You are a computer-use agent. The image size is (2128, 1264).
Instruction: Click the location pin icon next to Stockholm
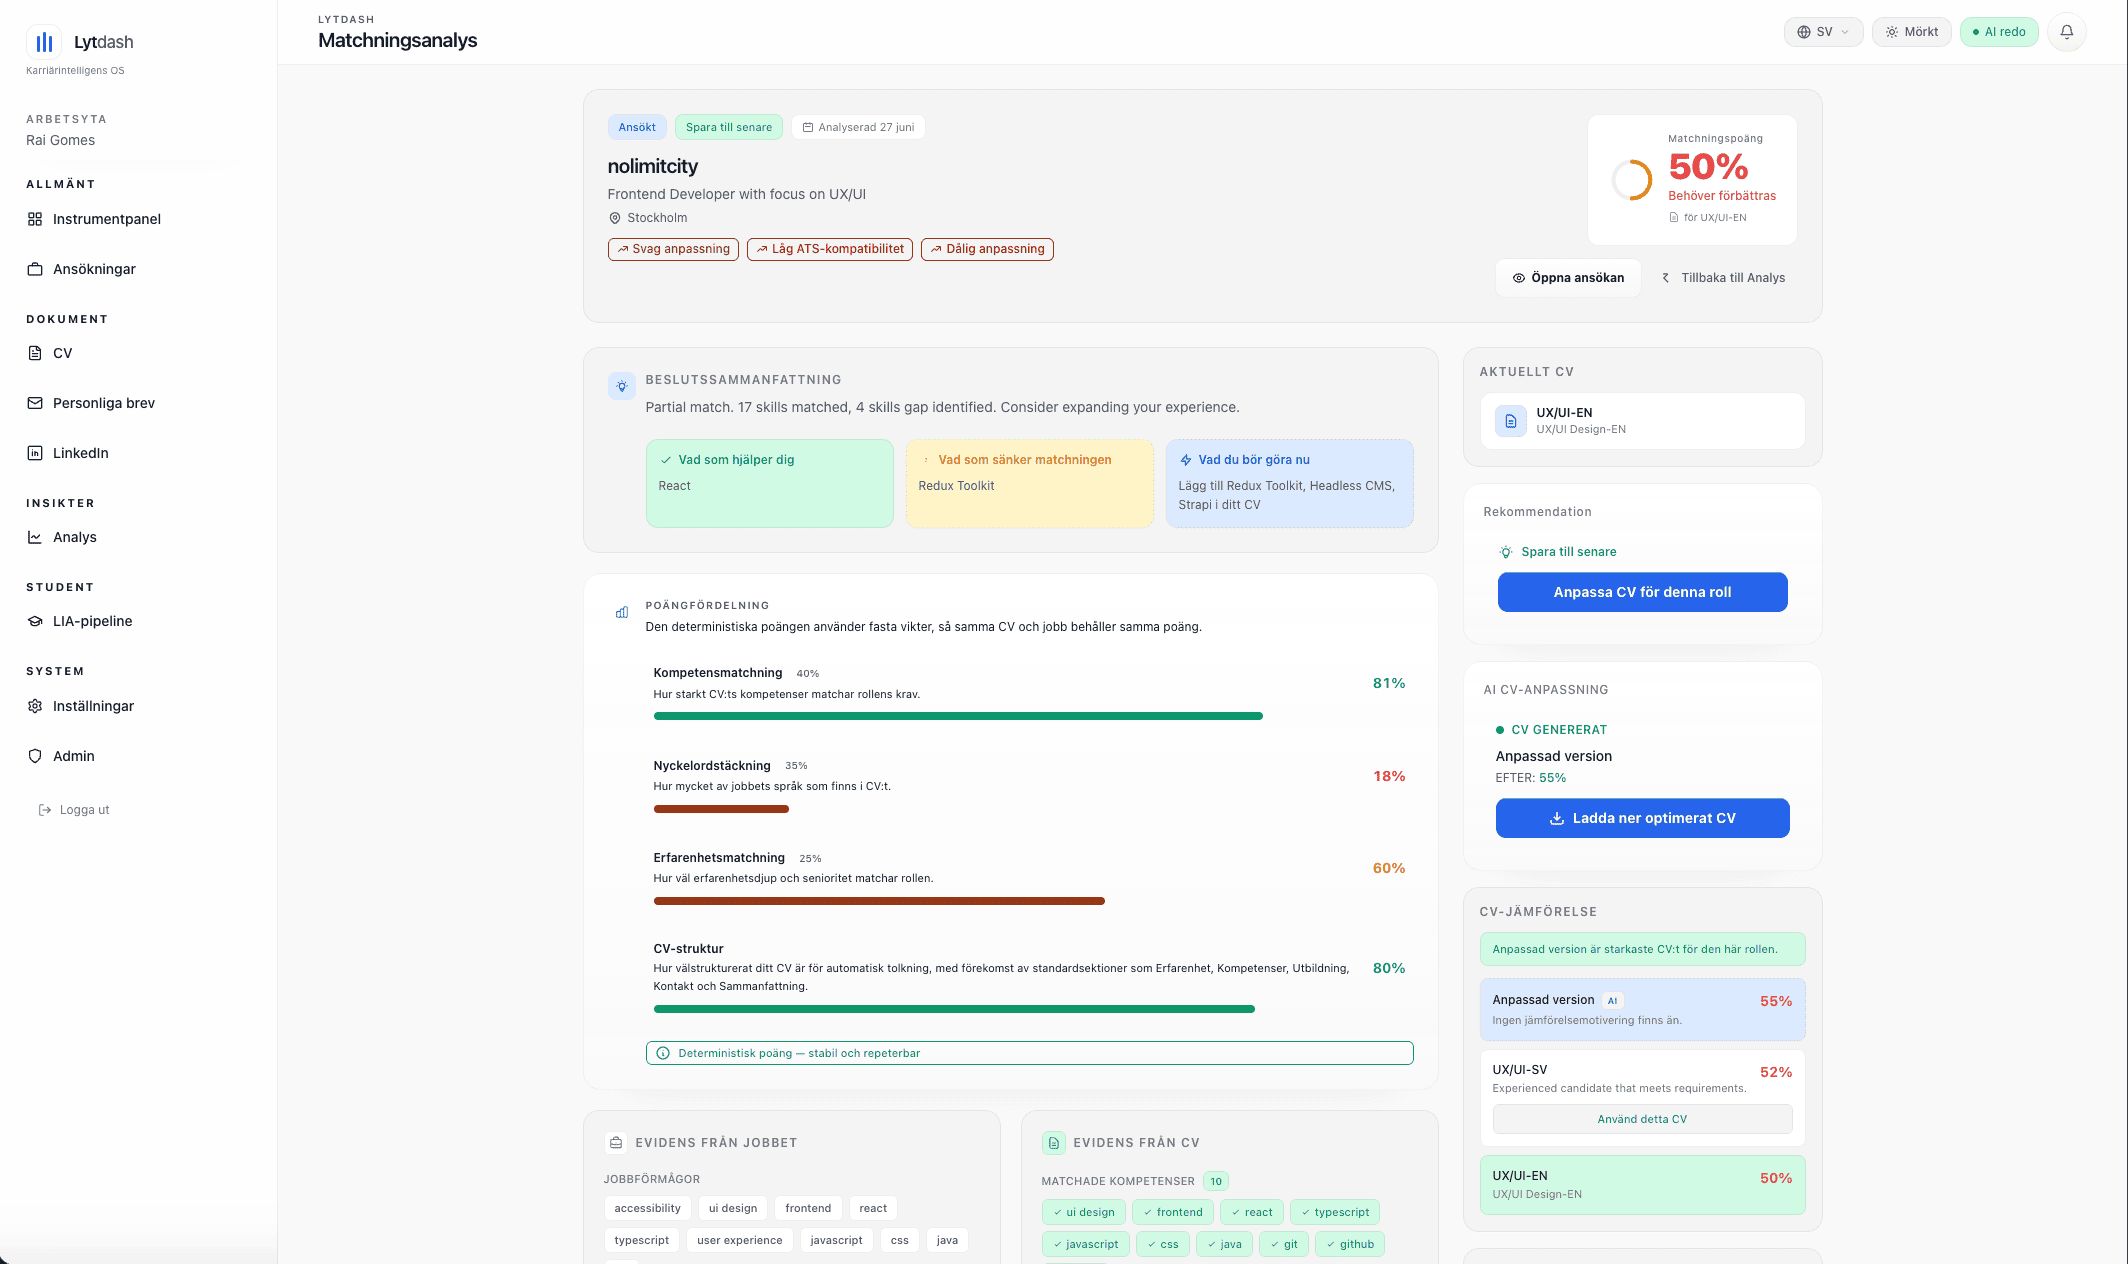615,218
